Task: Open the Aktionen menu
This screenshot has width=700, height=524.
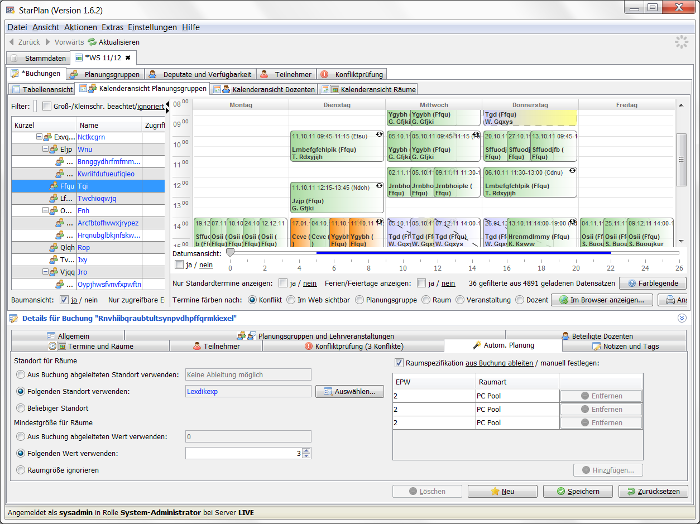Action: [x=80, y=27]
